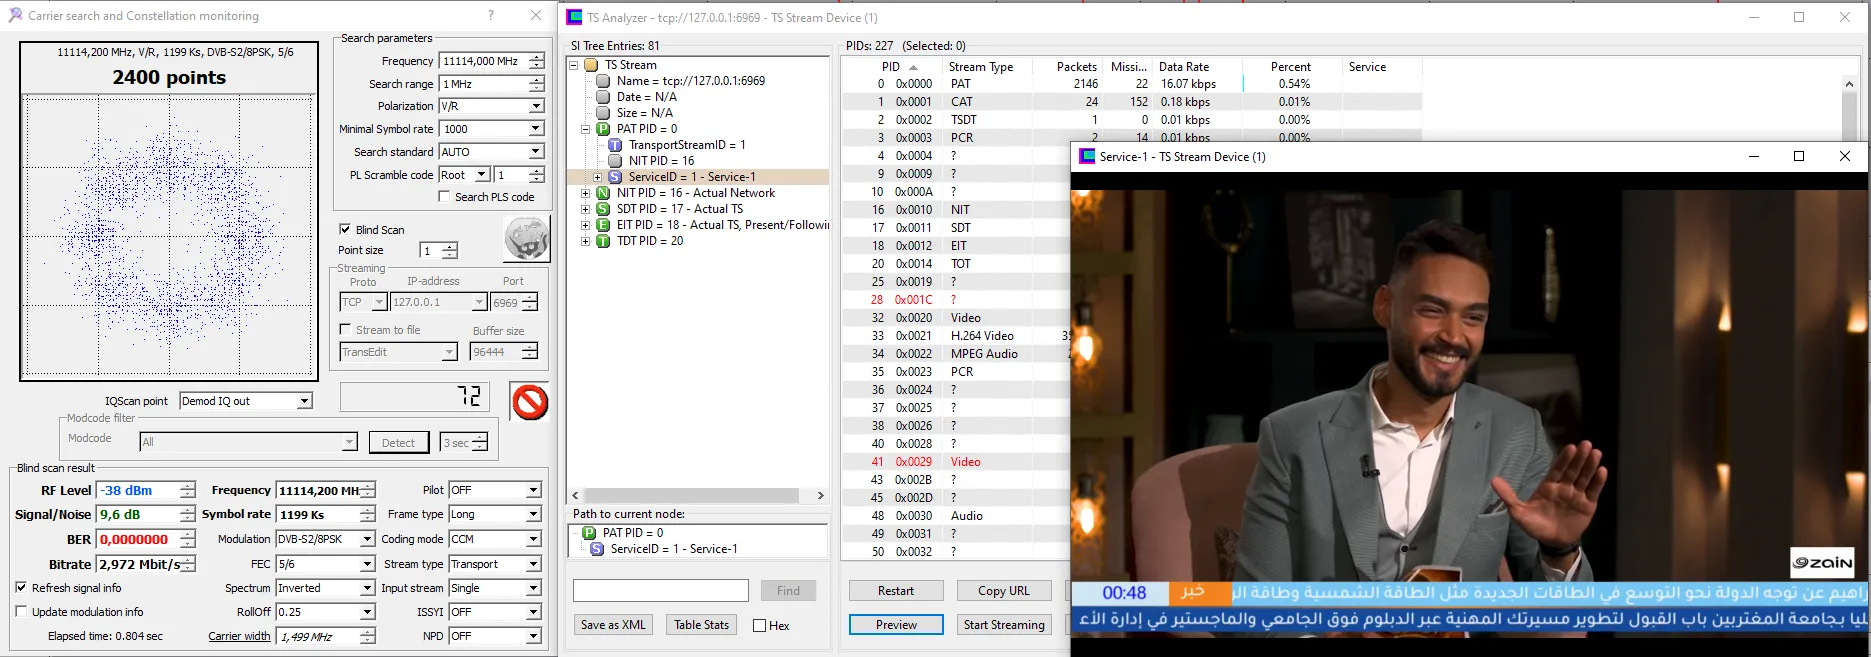
Task: Expand the ServiceID = 1 tree node
Action: [598, 177]
